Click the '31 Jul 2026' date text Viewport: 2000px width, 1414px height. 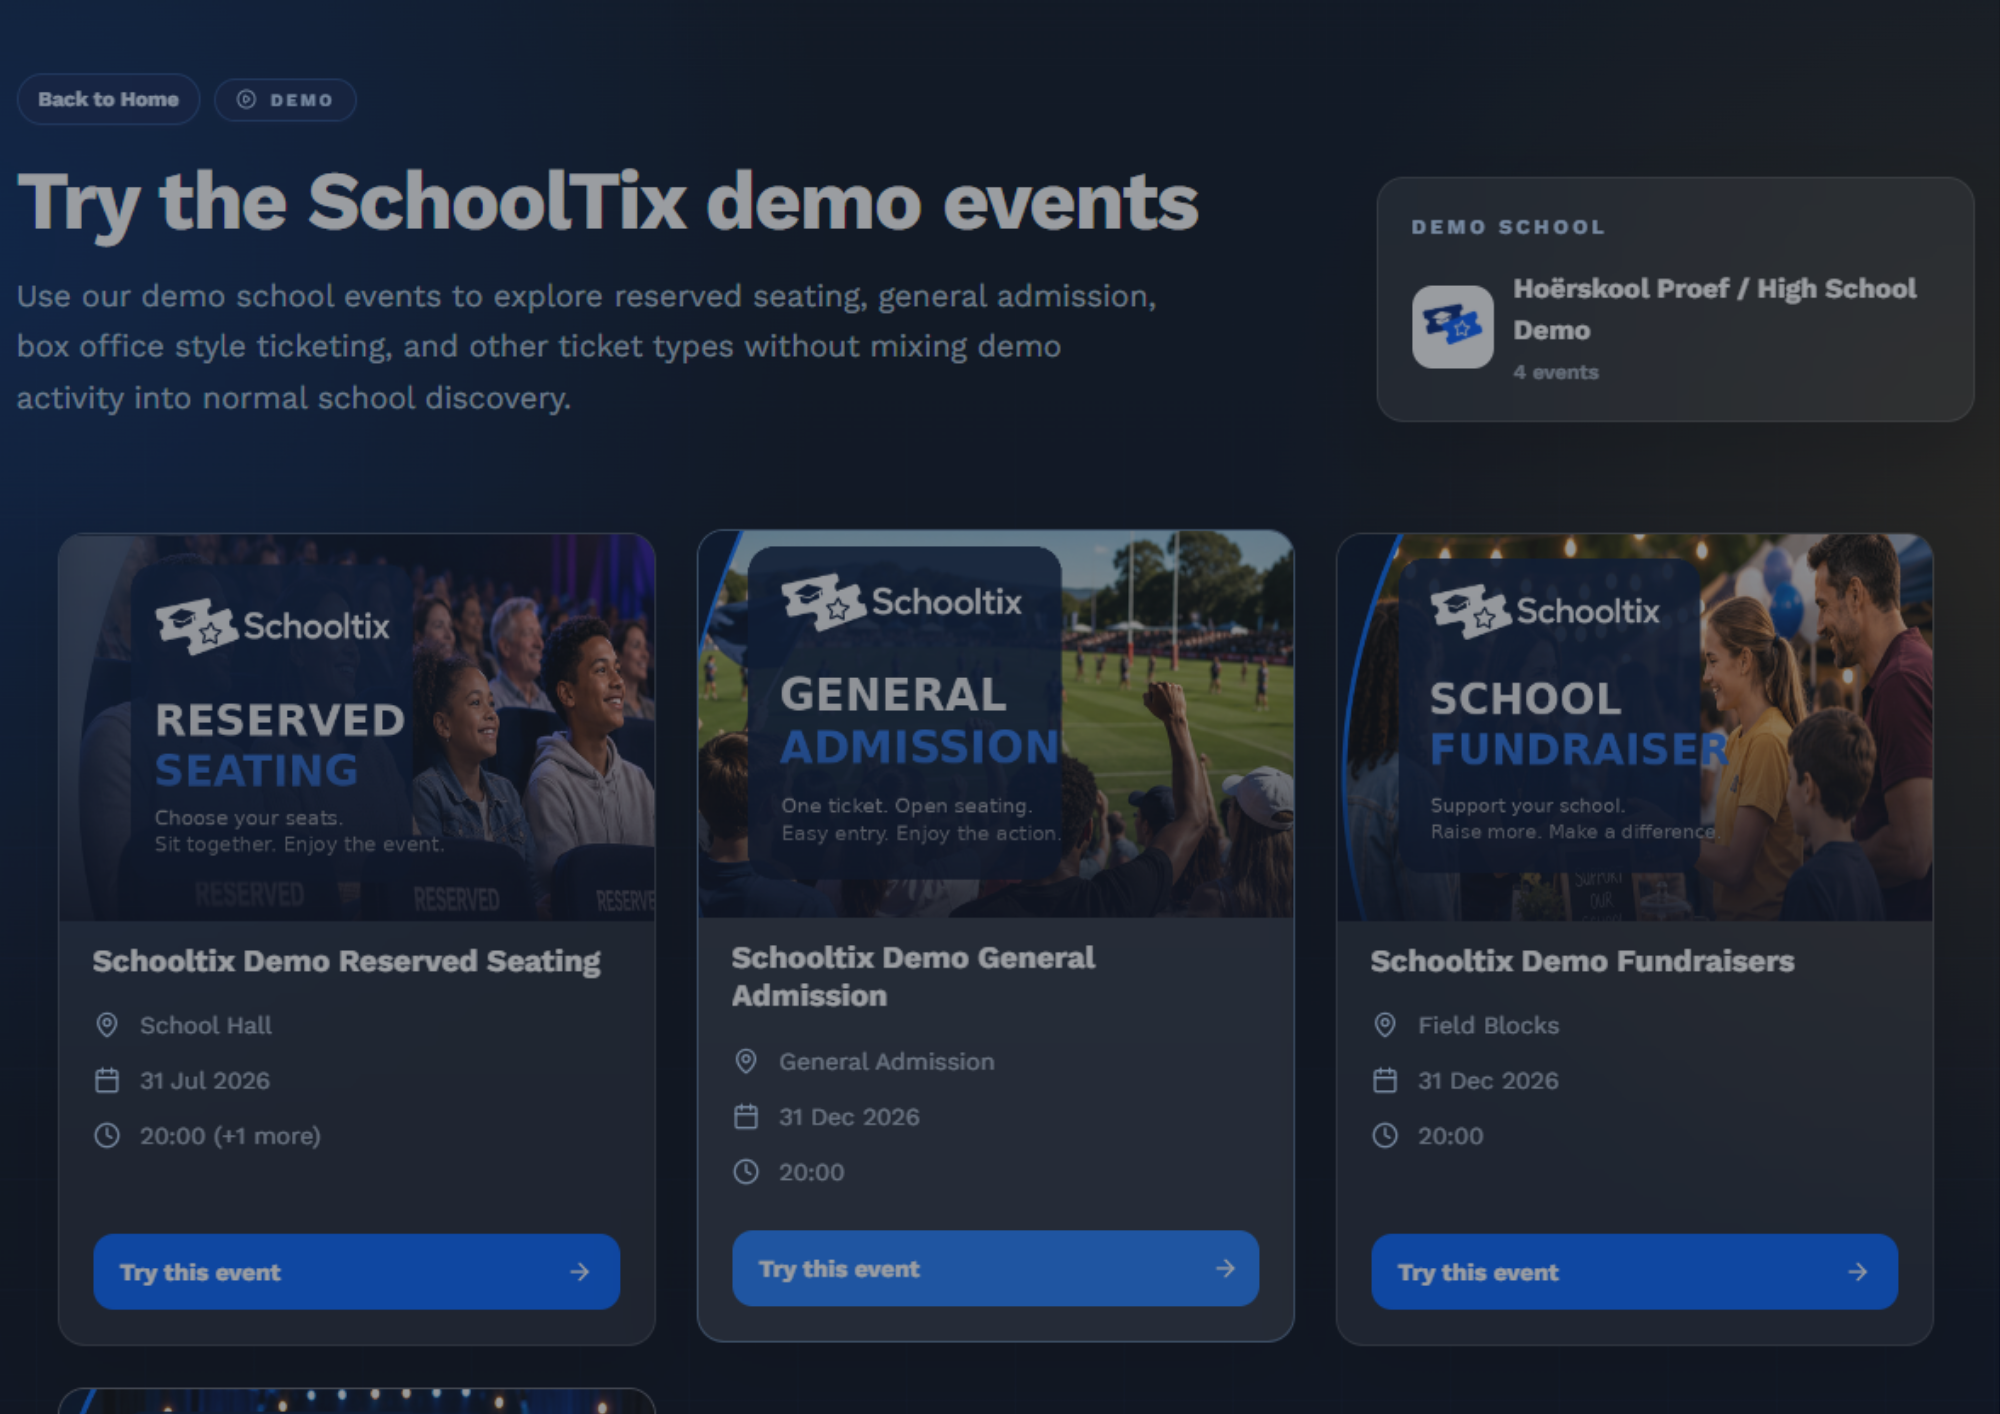205,1080
